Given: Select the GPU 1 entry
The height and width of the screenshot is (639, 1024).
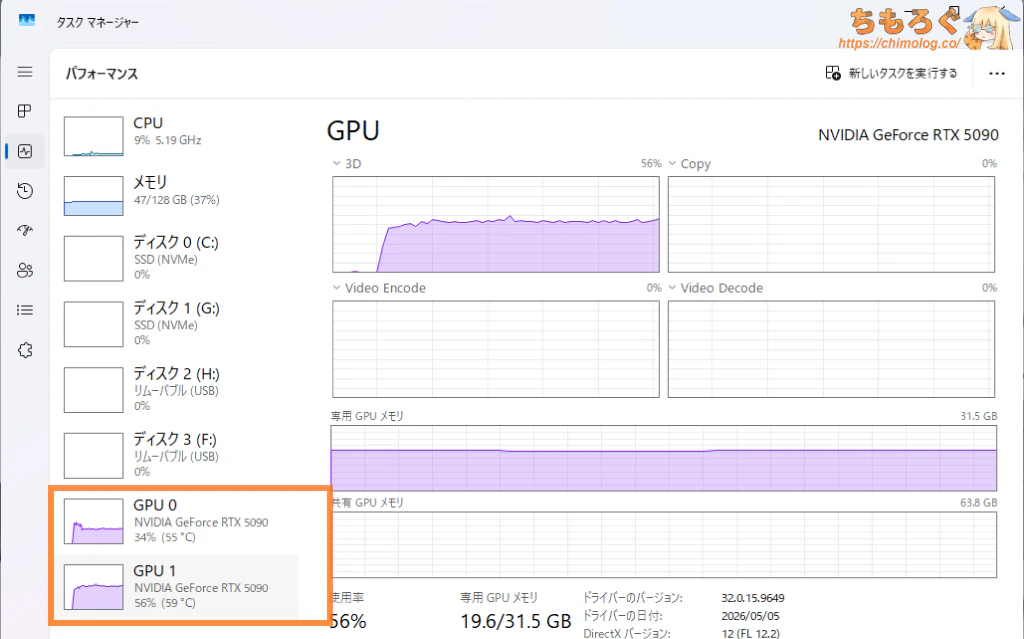Looking at the screenshot, I should [174, 587].
